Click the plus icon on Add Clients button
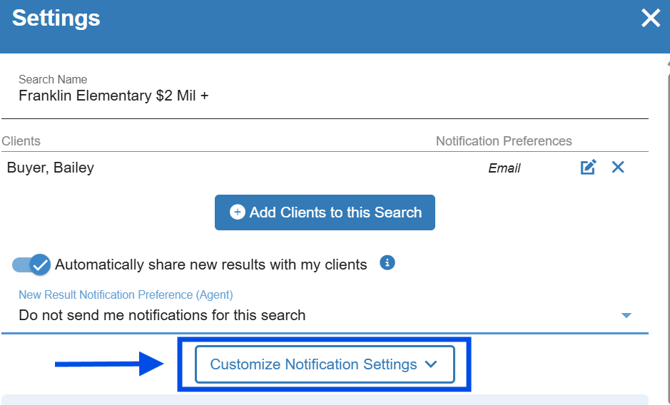The image size is (670, 405). coord(237,212)
